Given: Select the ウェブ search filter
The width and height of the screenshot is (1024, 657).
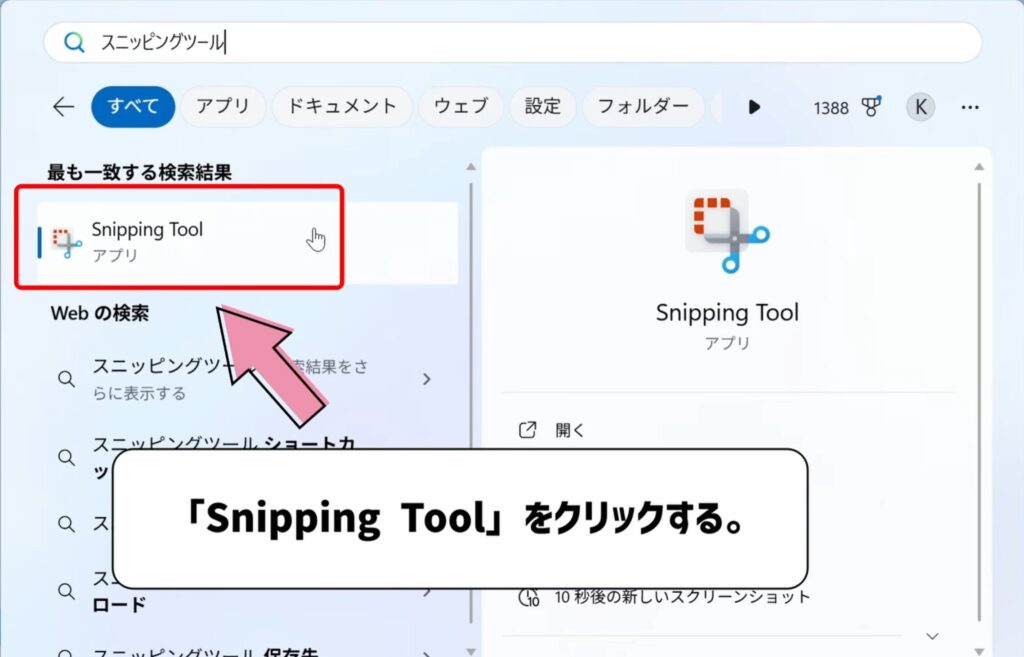Looking at the screenshot, I should (460, 107).
